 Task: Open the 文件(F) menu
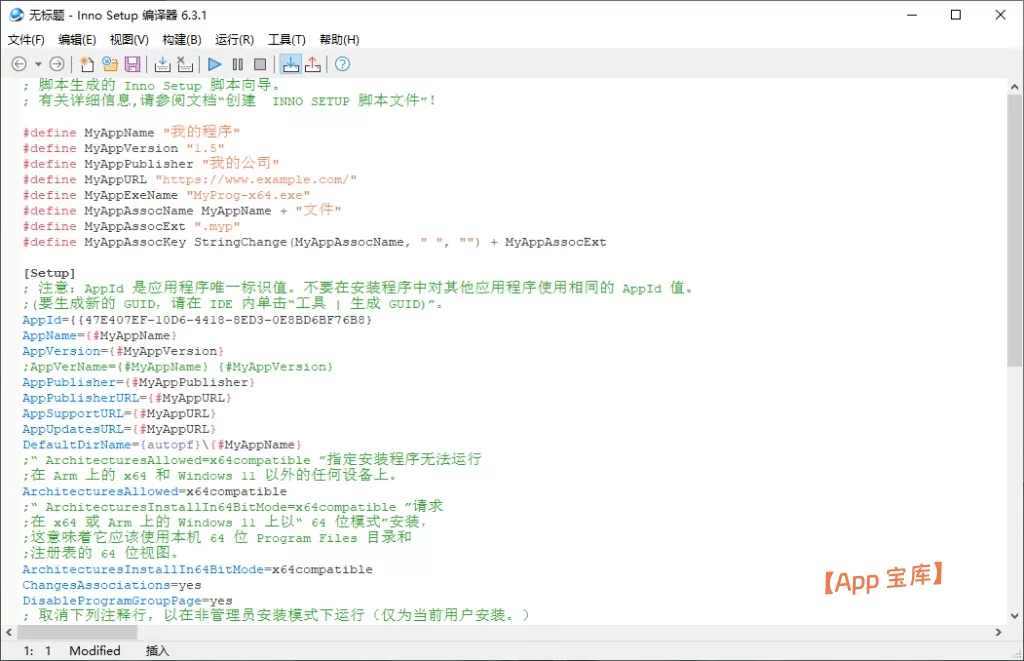pyautogui.click(x=26, y=39)
